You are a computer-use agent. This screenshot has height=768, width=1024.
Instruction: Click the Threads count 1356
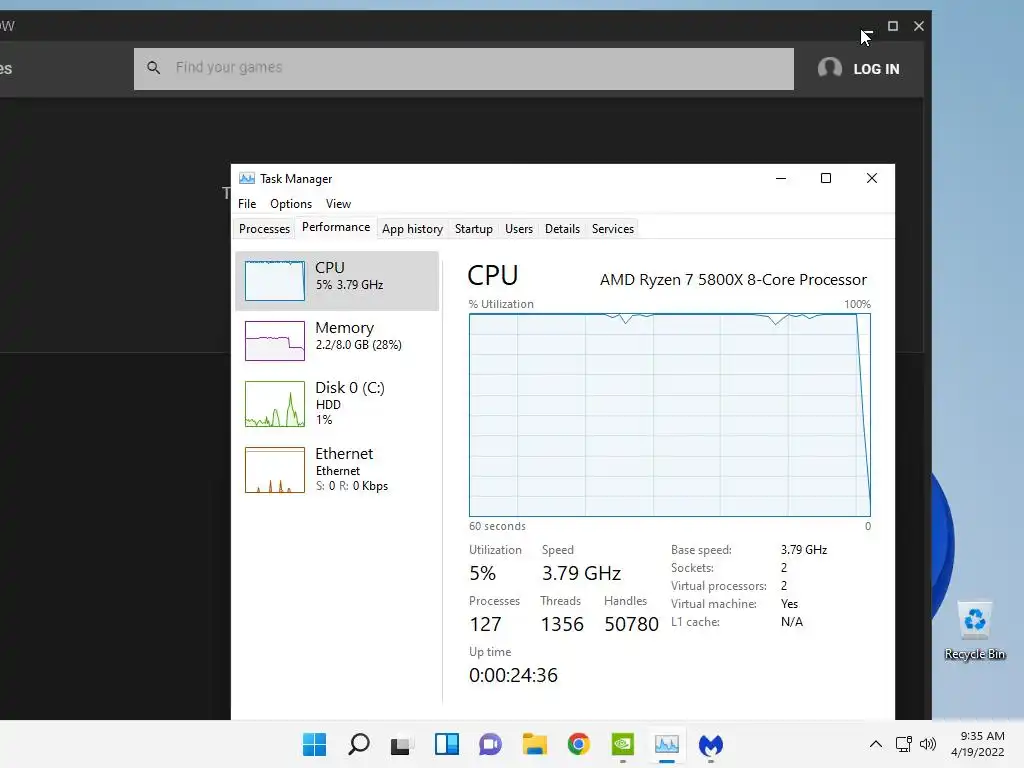[562, 624]
